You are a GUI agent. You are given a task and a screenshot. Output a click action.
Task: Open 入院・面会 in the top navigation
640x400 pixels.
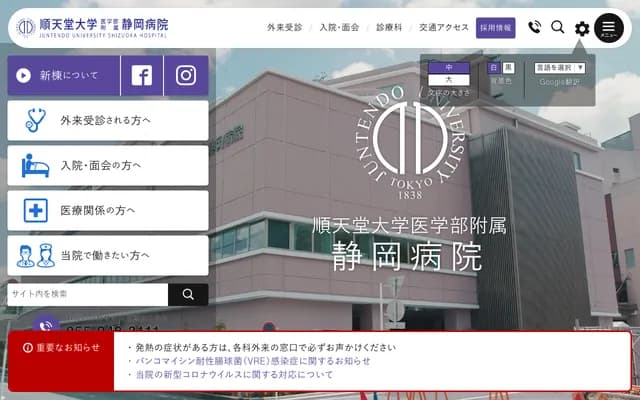tap(339, 27)
